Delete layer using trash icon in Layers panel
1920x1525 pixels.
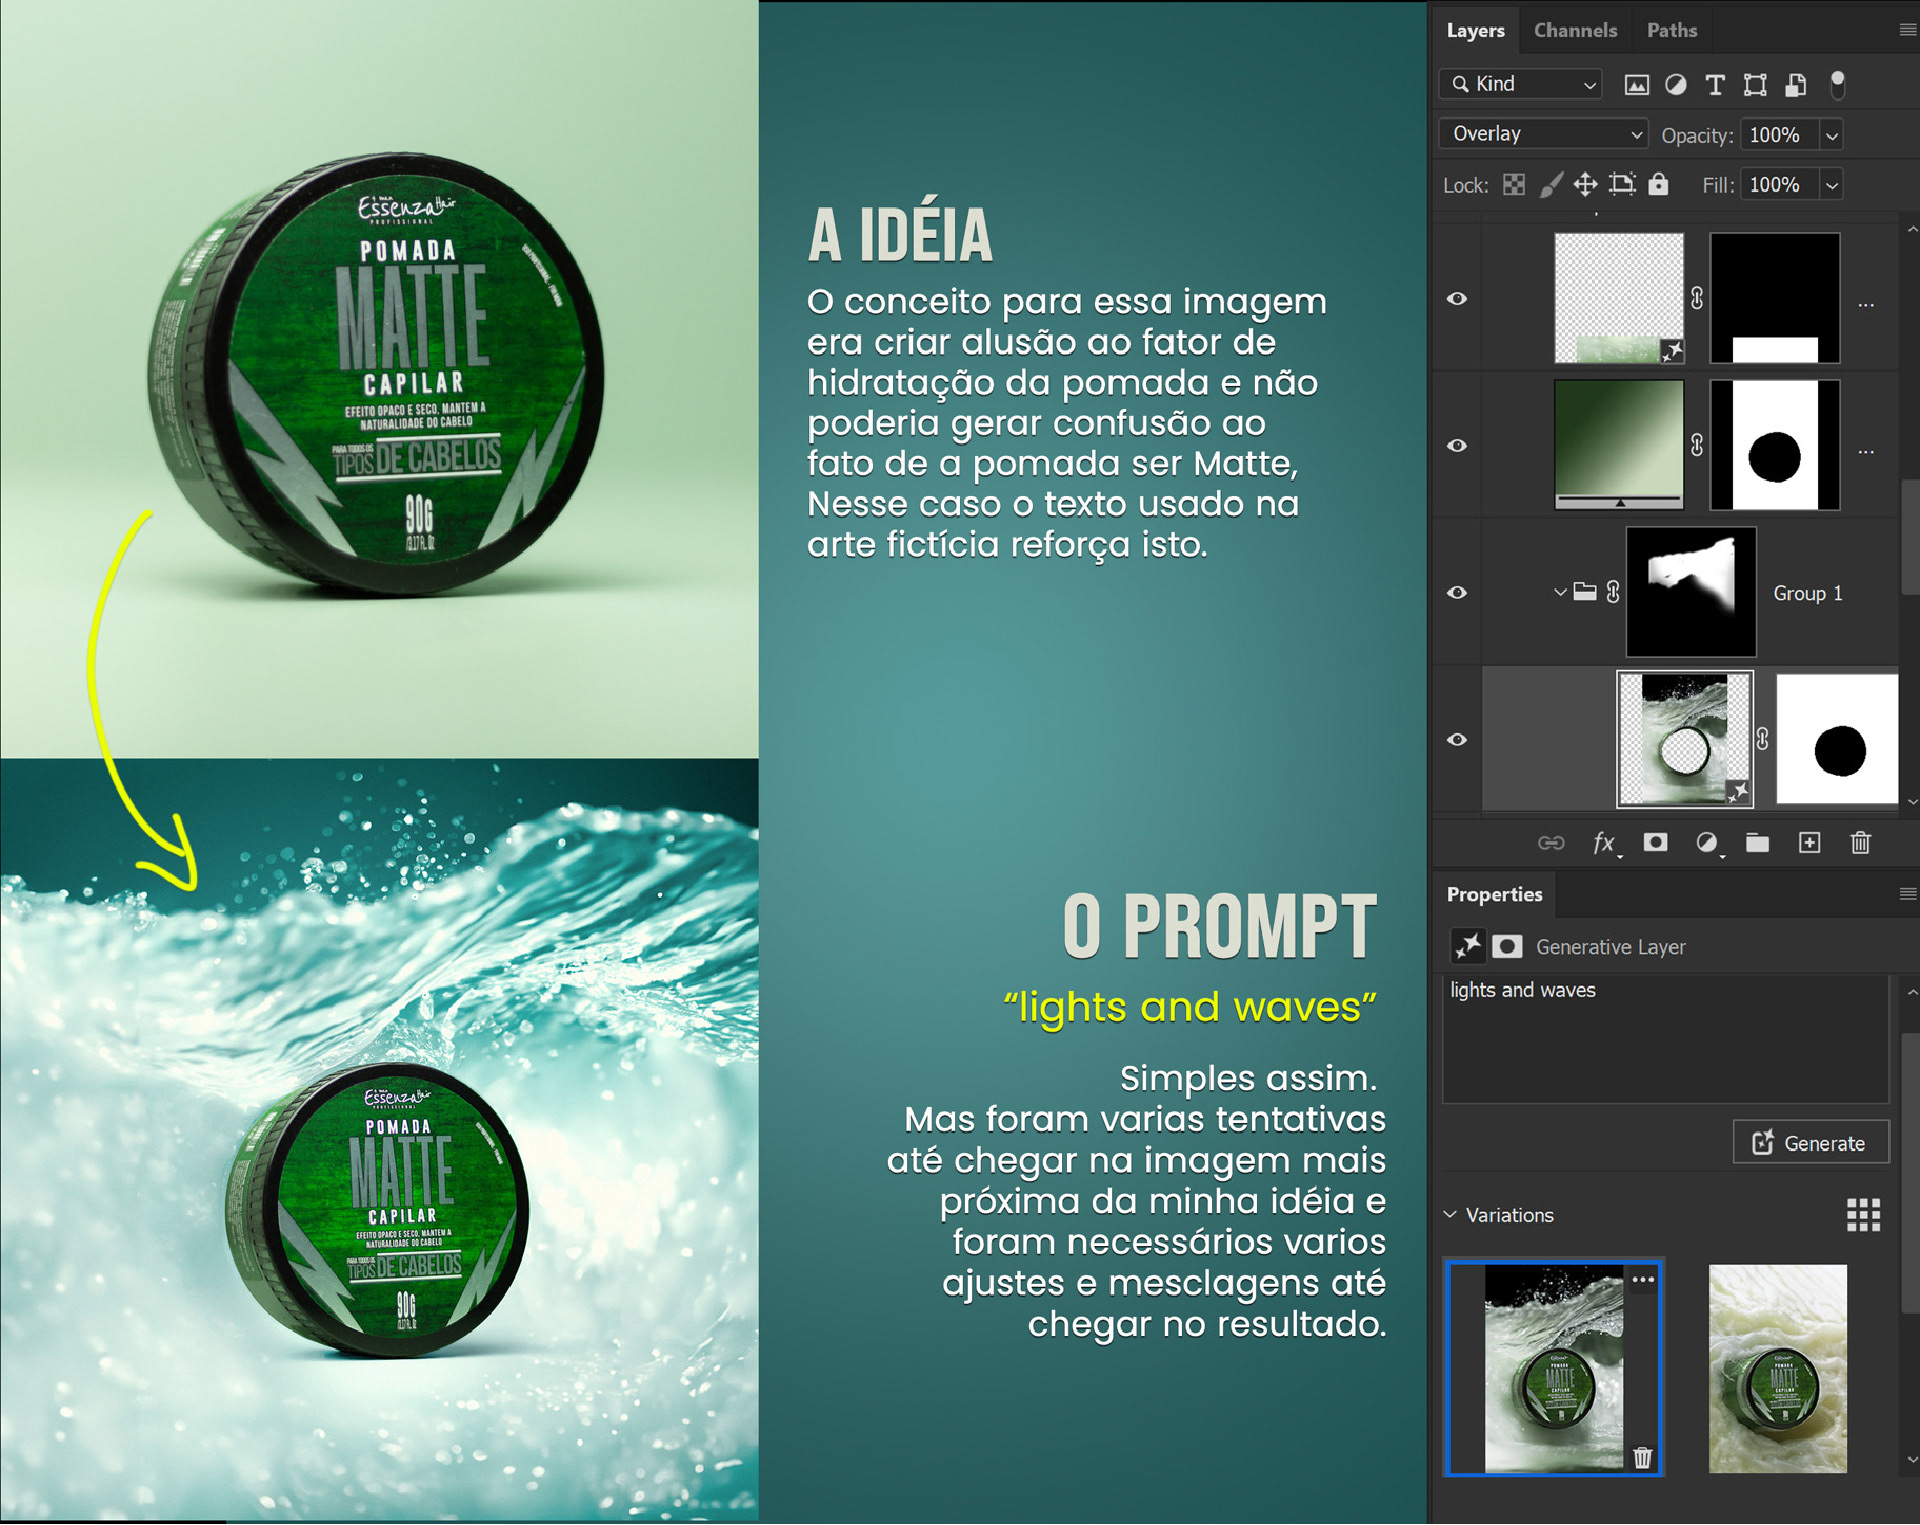(1860, 843)
